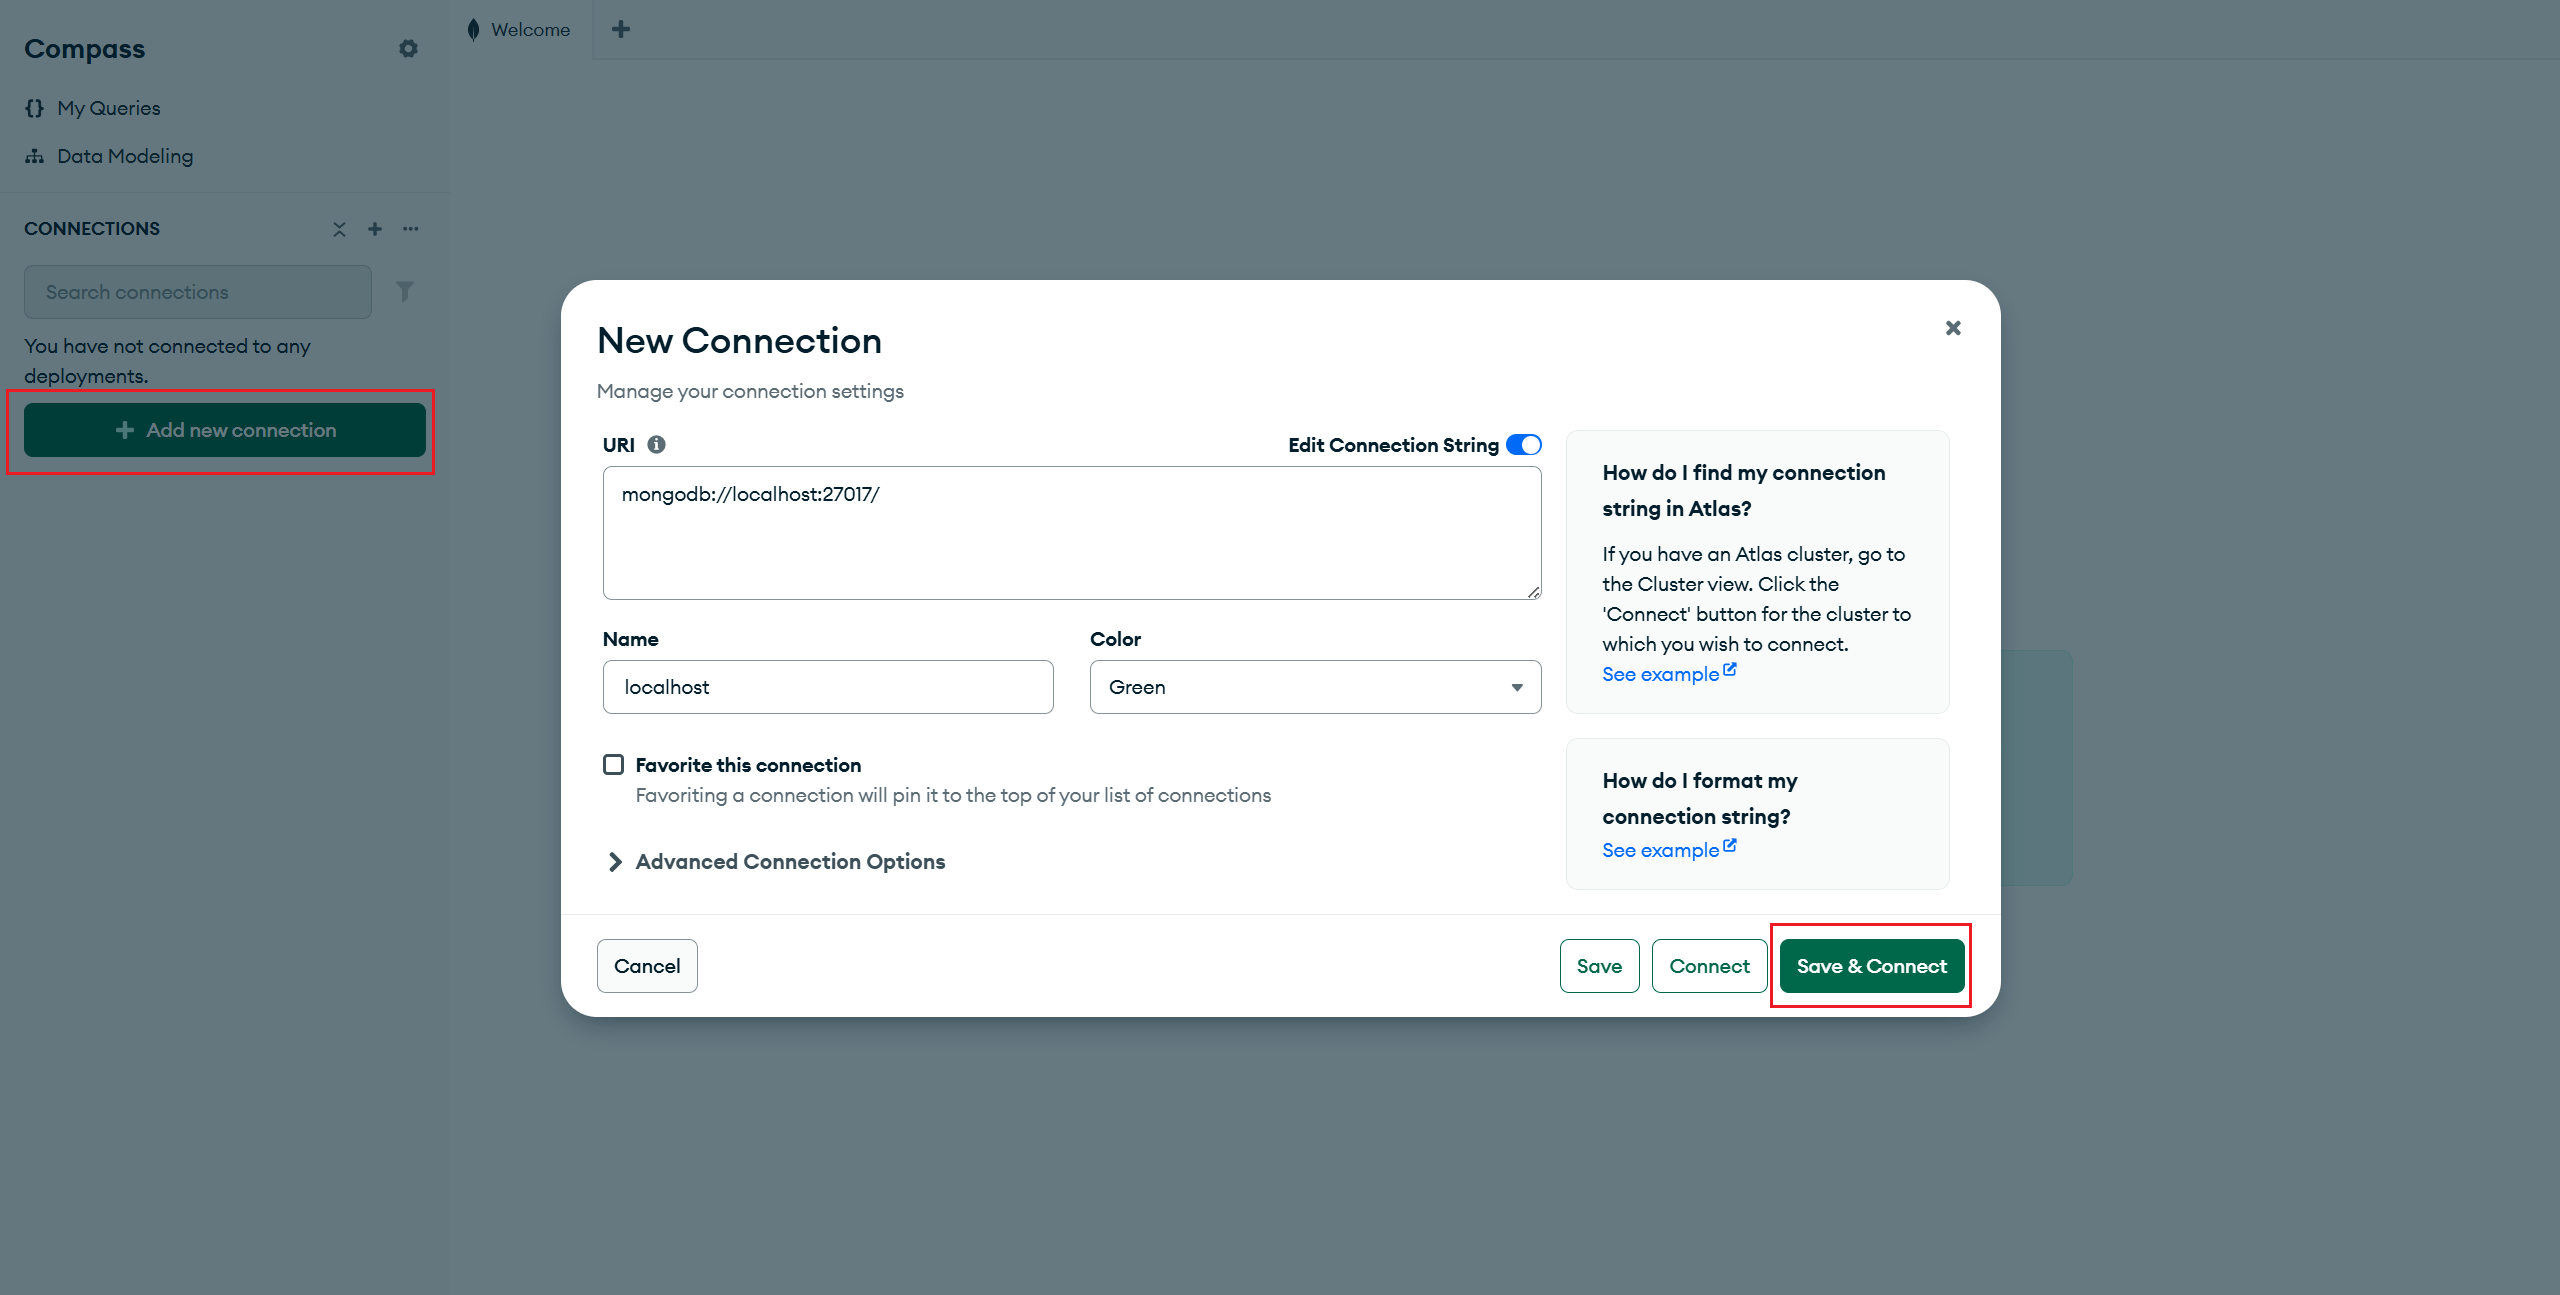
Task: Click 'How do I format my connection string?' heading
Action: pos(1700,798)
